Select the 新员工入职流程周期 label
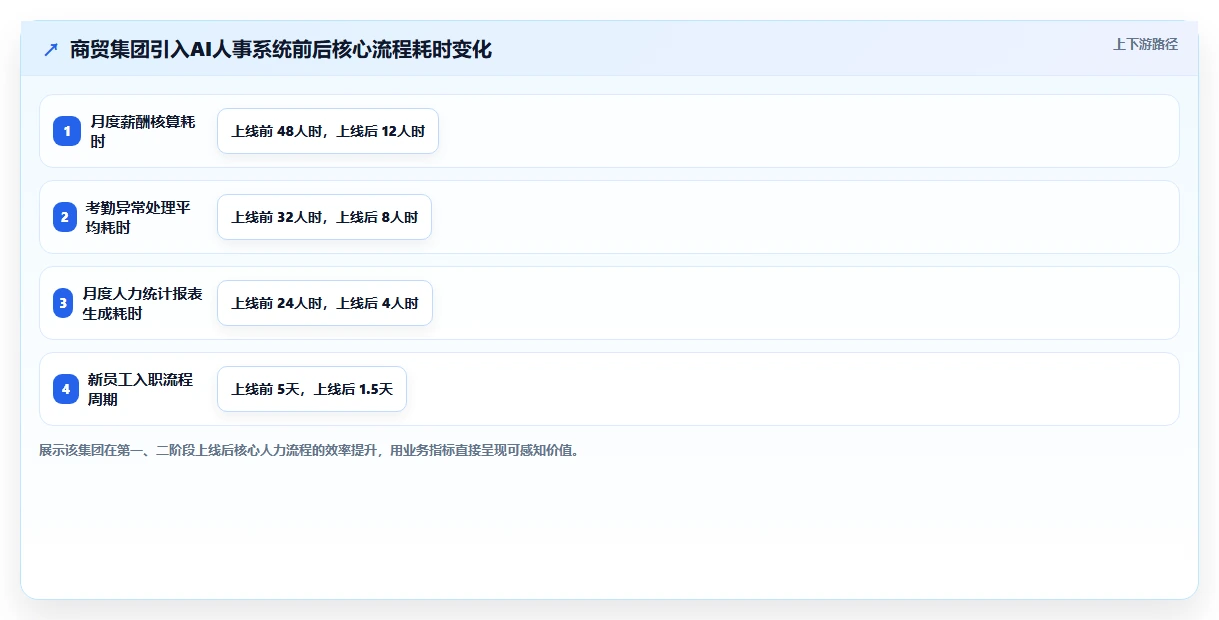Viewport: 1219px width, 620px height. pos(140,389)
